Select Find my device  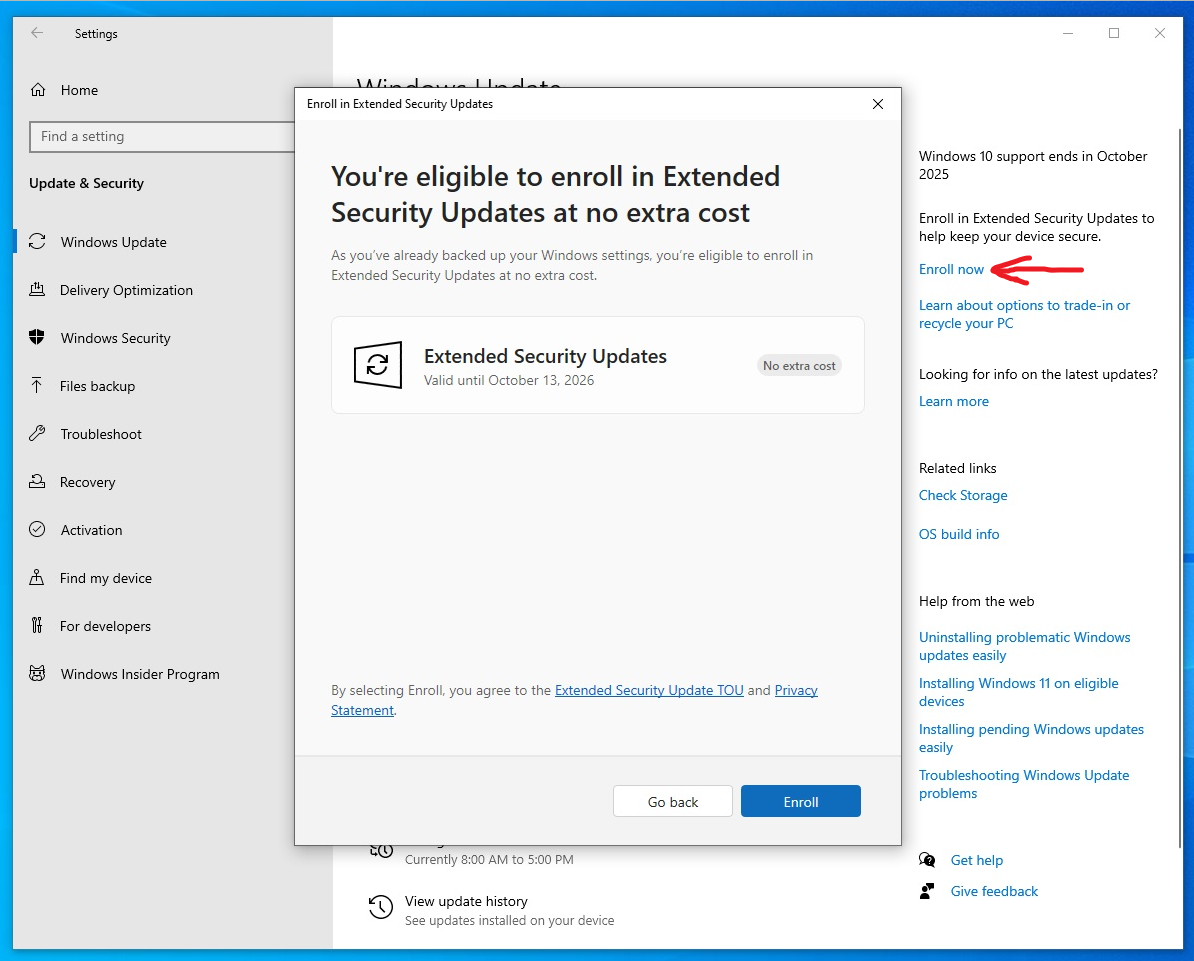pyautogui.click(x=106, y=578)
